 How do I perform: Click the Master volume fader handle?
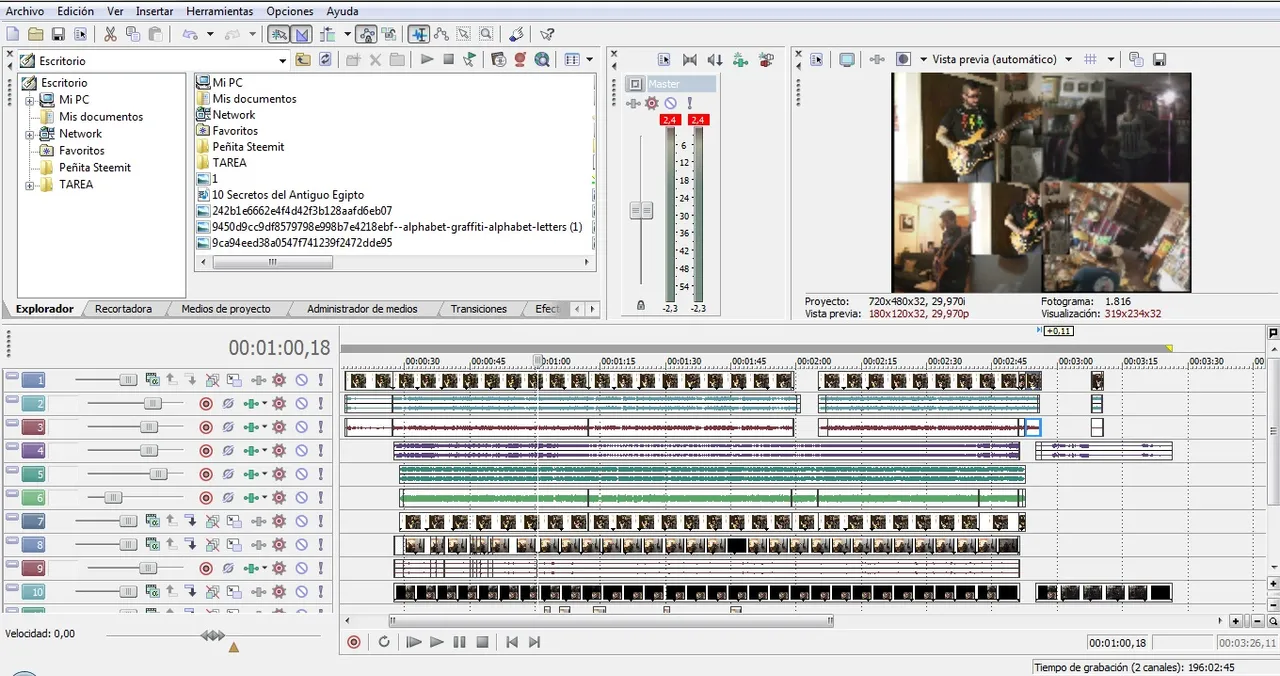(x=641, y=210)
